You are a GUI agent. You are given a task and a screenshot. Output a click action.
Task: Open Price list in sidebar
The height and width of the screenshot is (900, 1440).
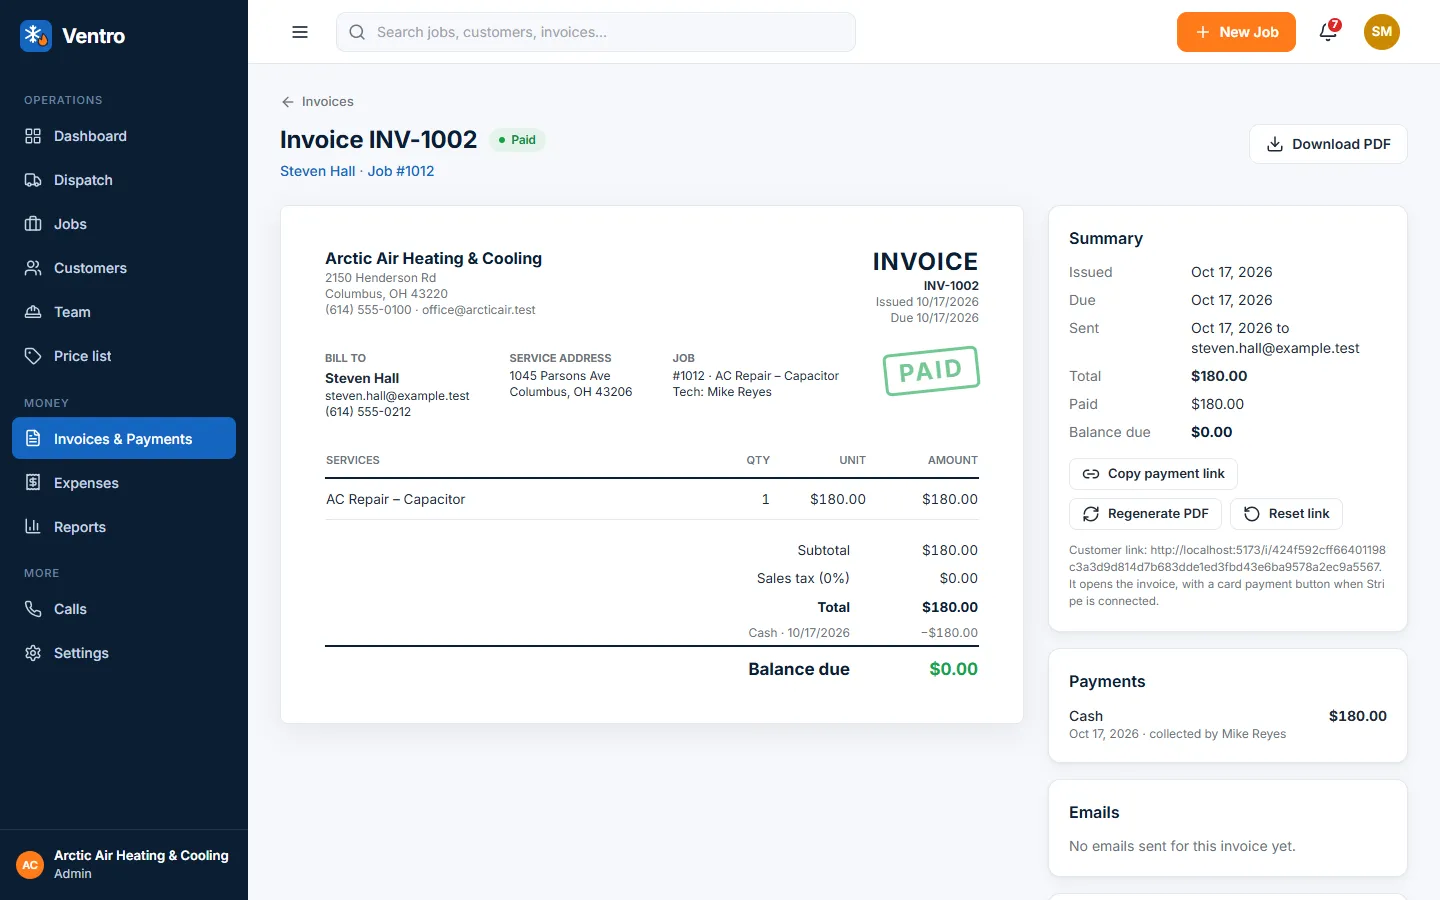[x=124, y=356]
